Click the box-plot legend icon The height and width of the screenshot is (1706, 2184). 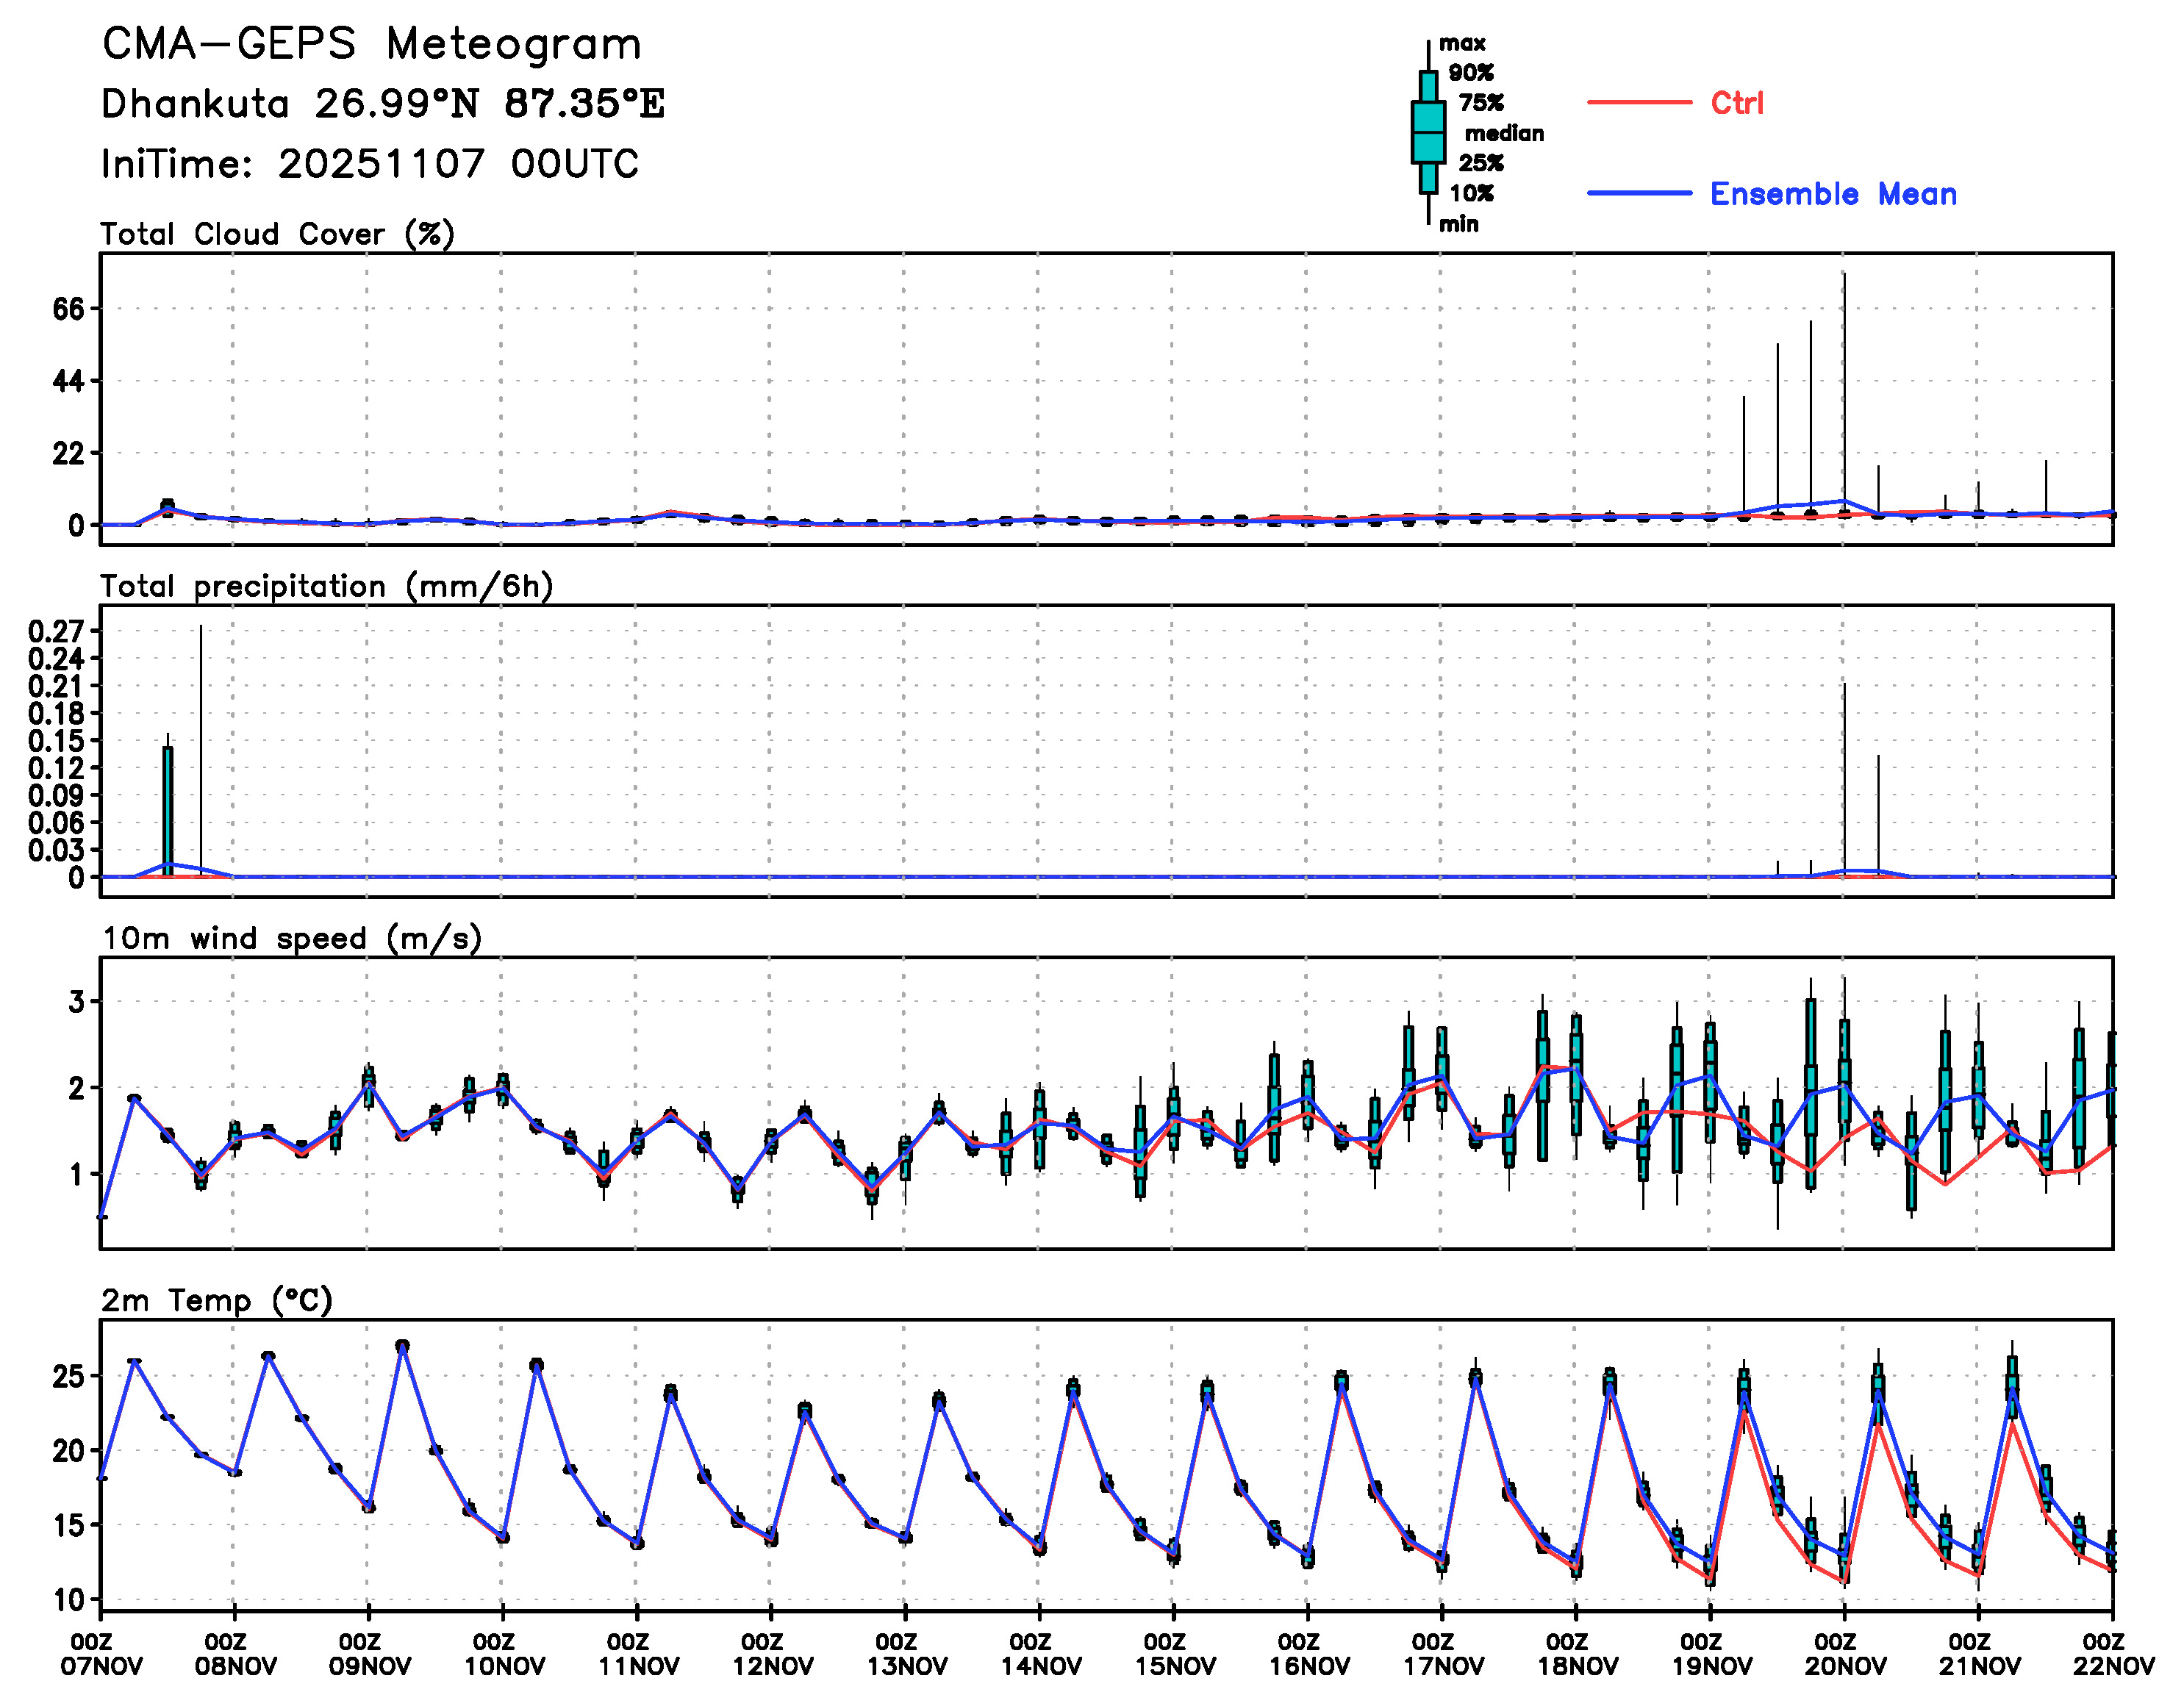point(1428,132)
